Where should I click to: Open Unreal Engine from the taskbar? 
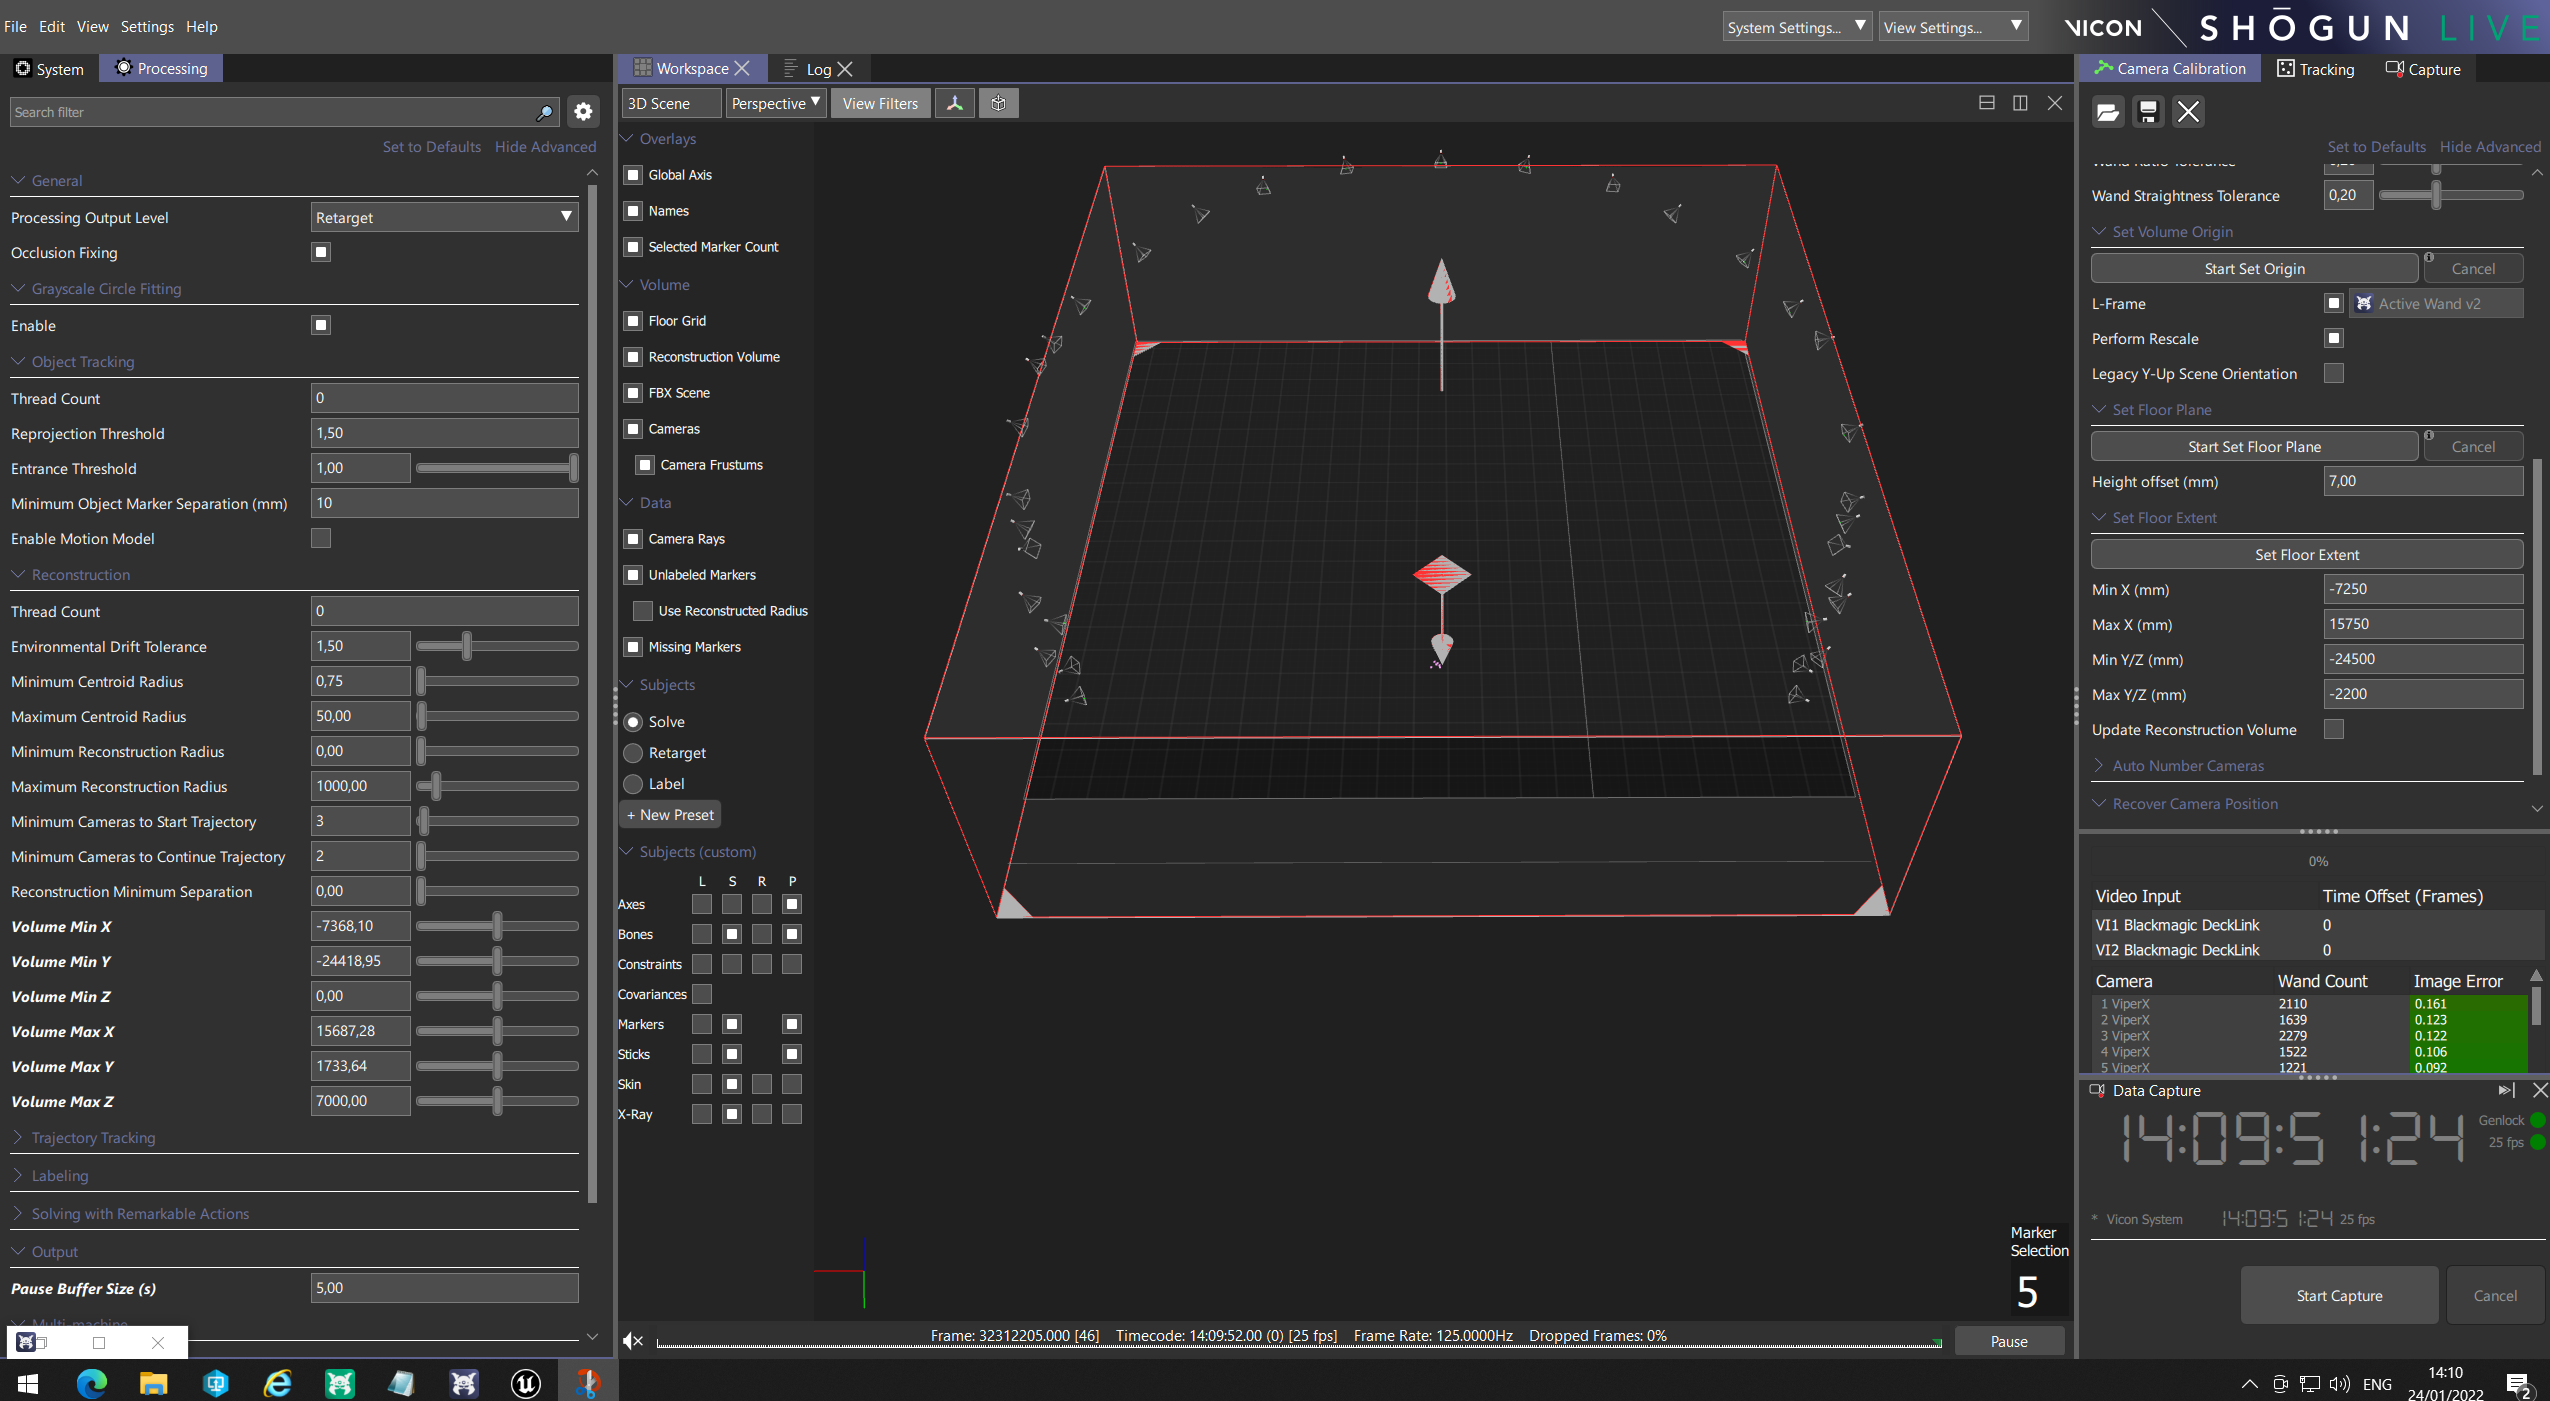[x=526, y=1383]
